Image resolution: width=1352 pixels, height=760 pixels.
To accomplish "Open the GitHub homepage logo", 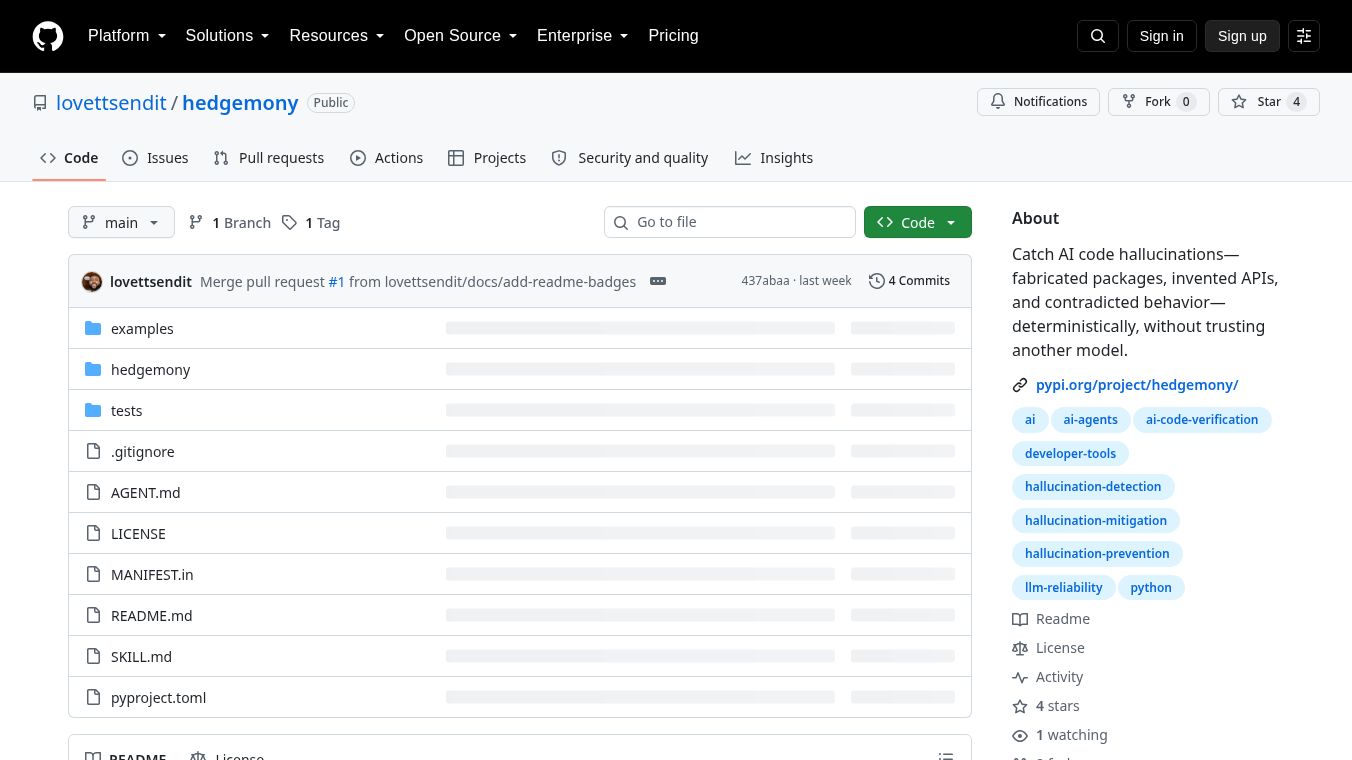I will pyautogui.click(x=48, y=36).
